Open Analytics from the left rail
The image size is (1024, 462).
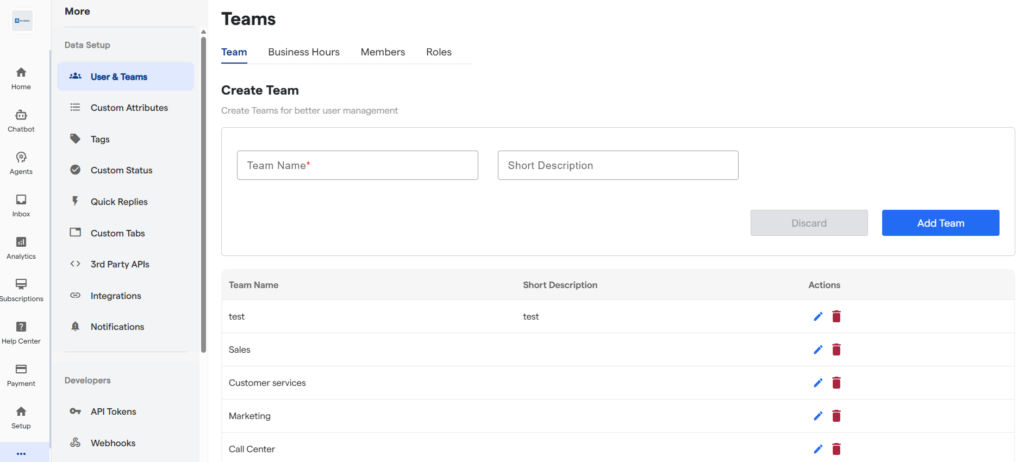click(21, 247)
